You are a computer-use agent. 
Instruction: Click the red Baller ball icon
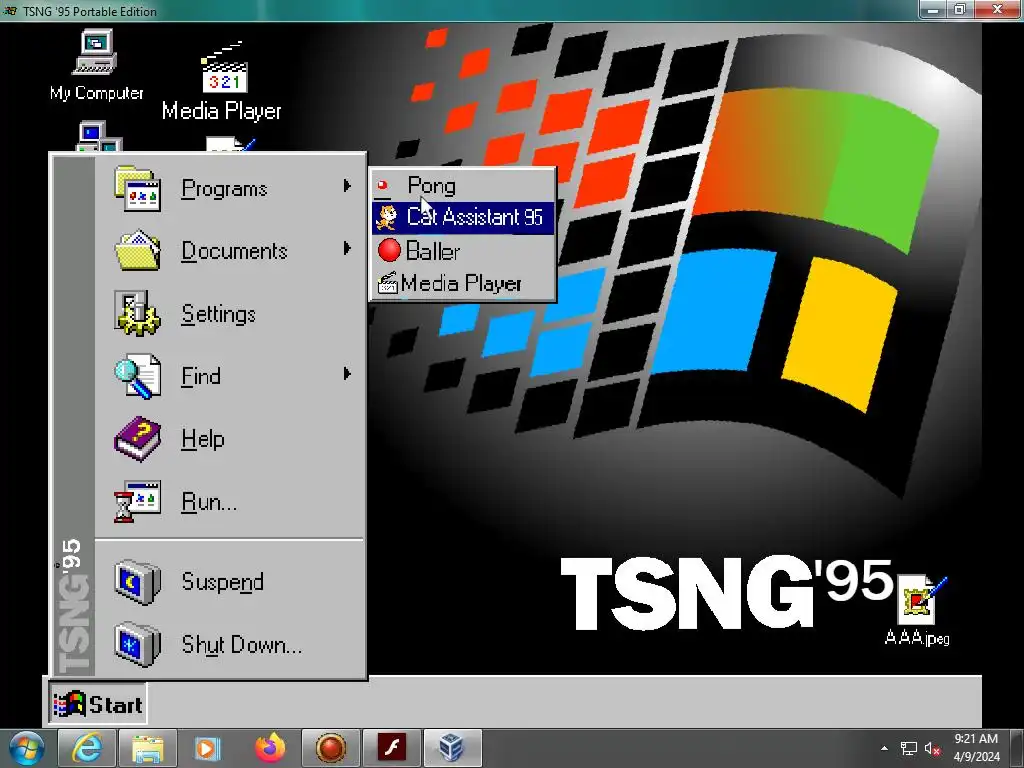coord(389,250)
